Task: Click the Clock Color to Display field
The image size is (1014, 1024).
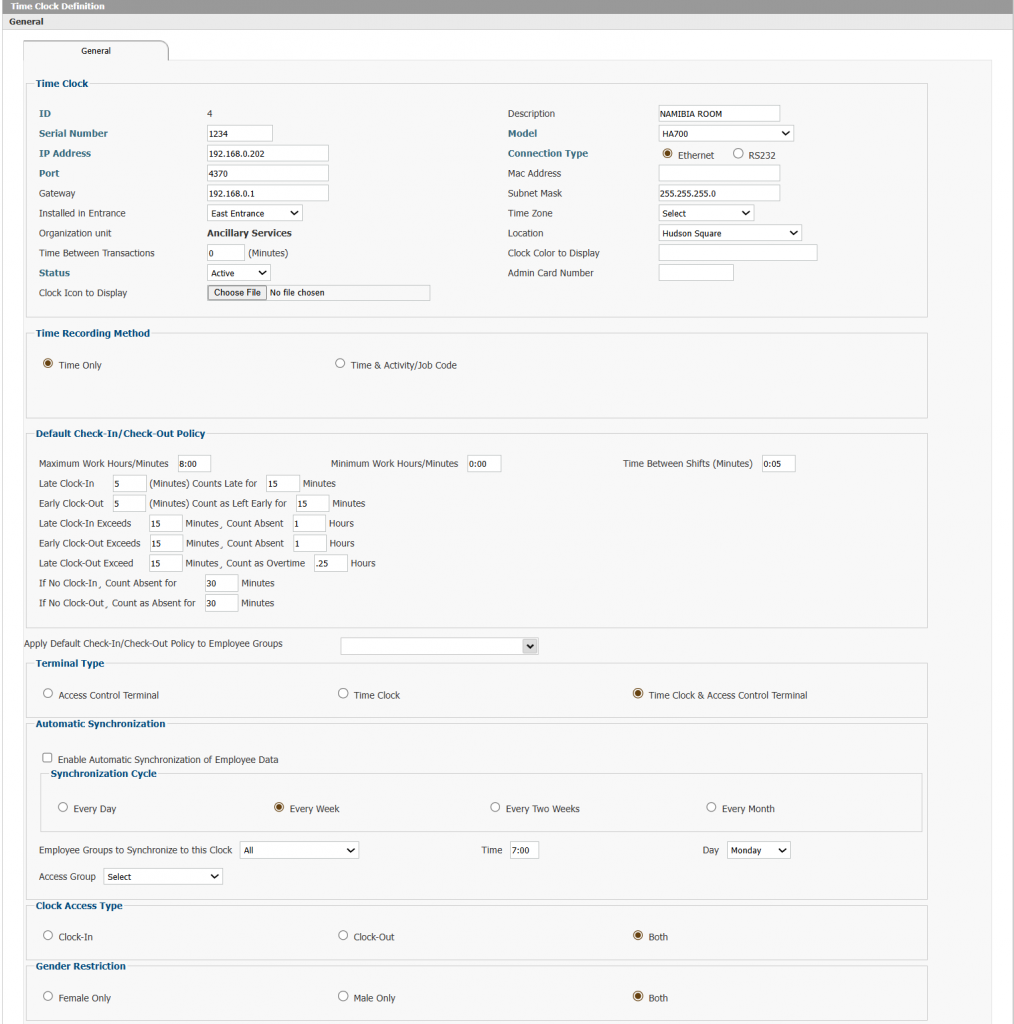Action: [738, 253]
